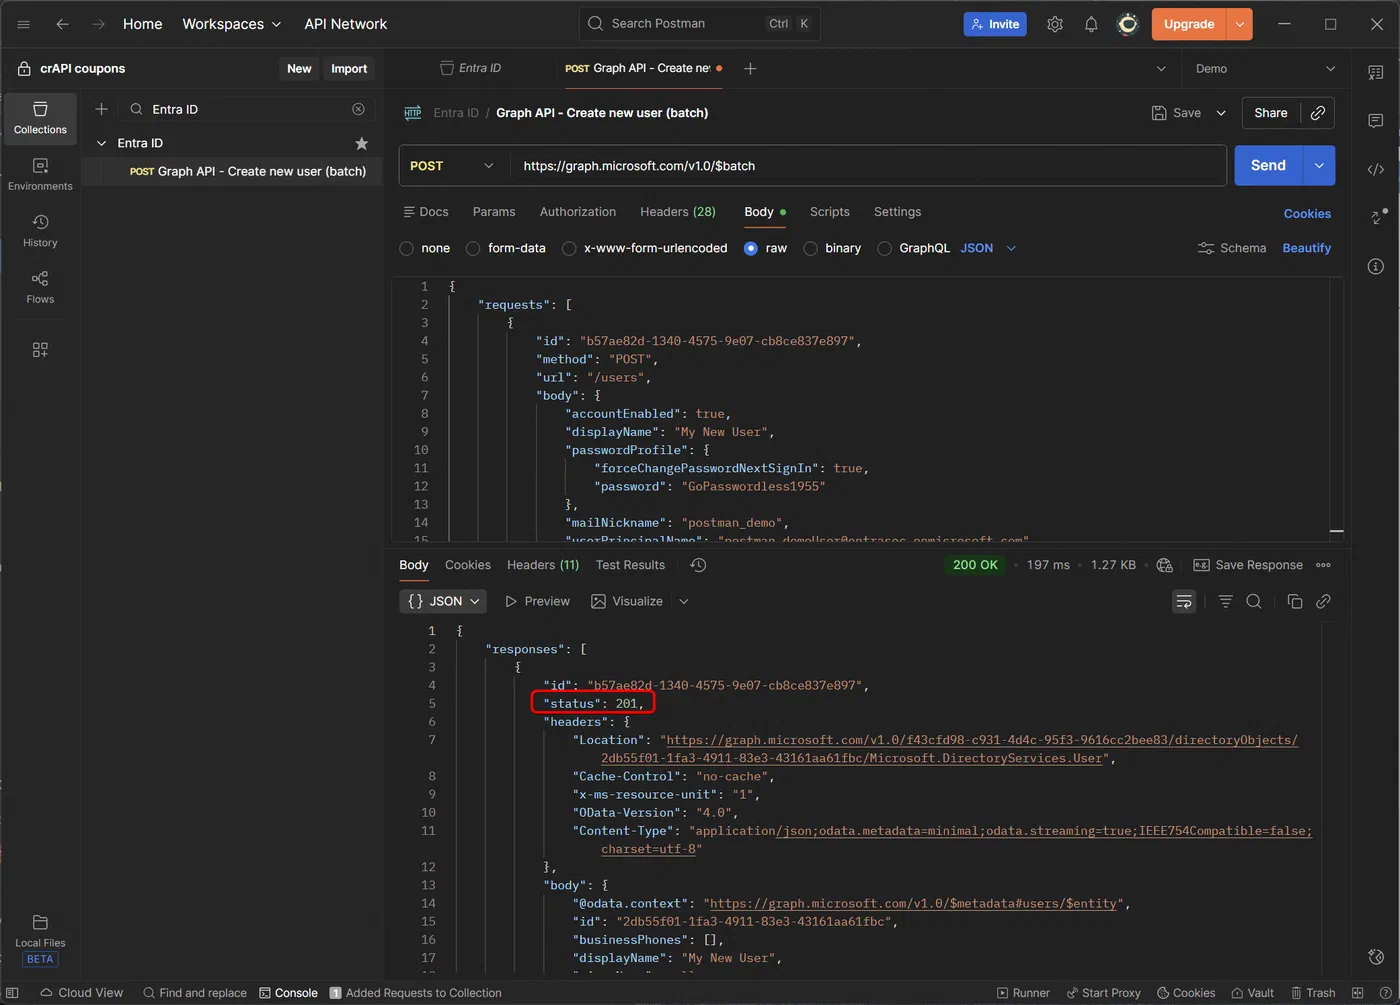Open the code snippet panel icon
1400x1005 pixels.
[x=1376, y=169]
